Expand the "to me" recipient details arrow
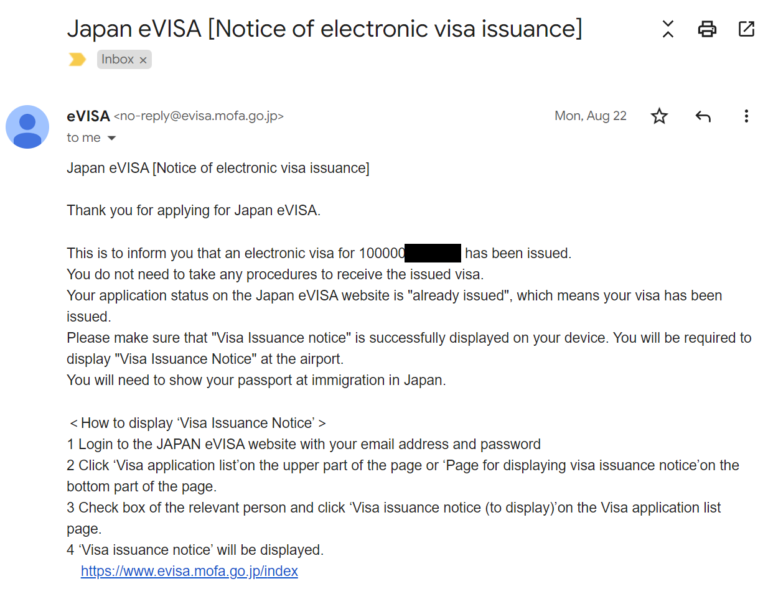The image size is (768, 594). click(111, 138)
